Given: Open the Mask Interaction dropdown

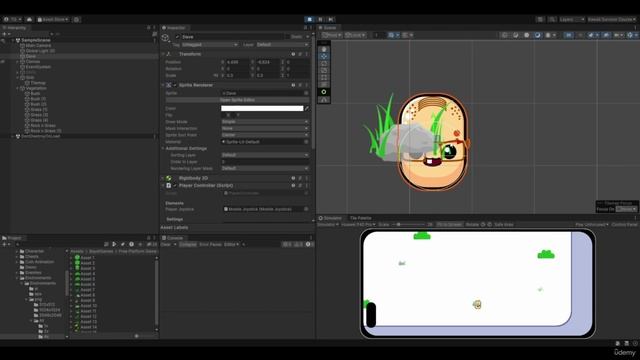Looking at the screenshot, I should pyautogui.click(x=264, y=128).
